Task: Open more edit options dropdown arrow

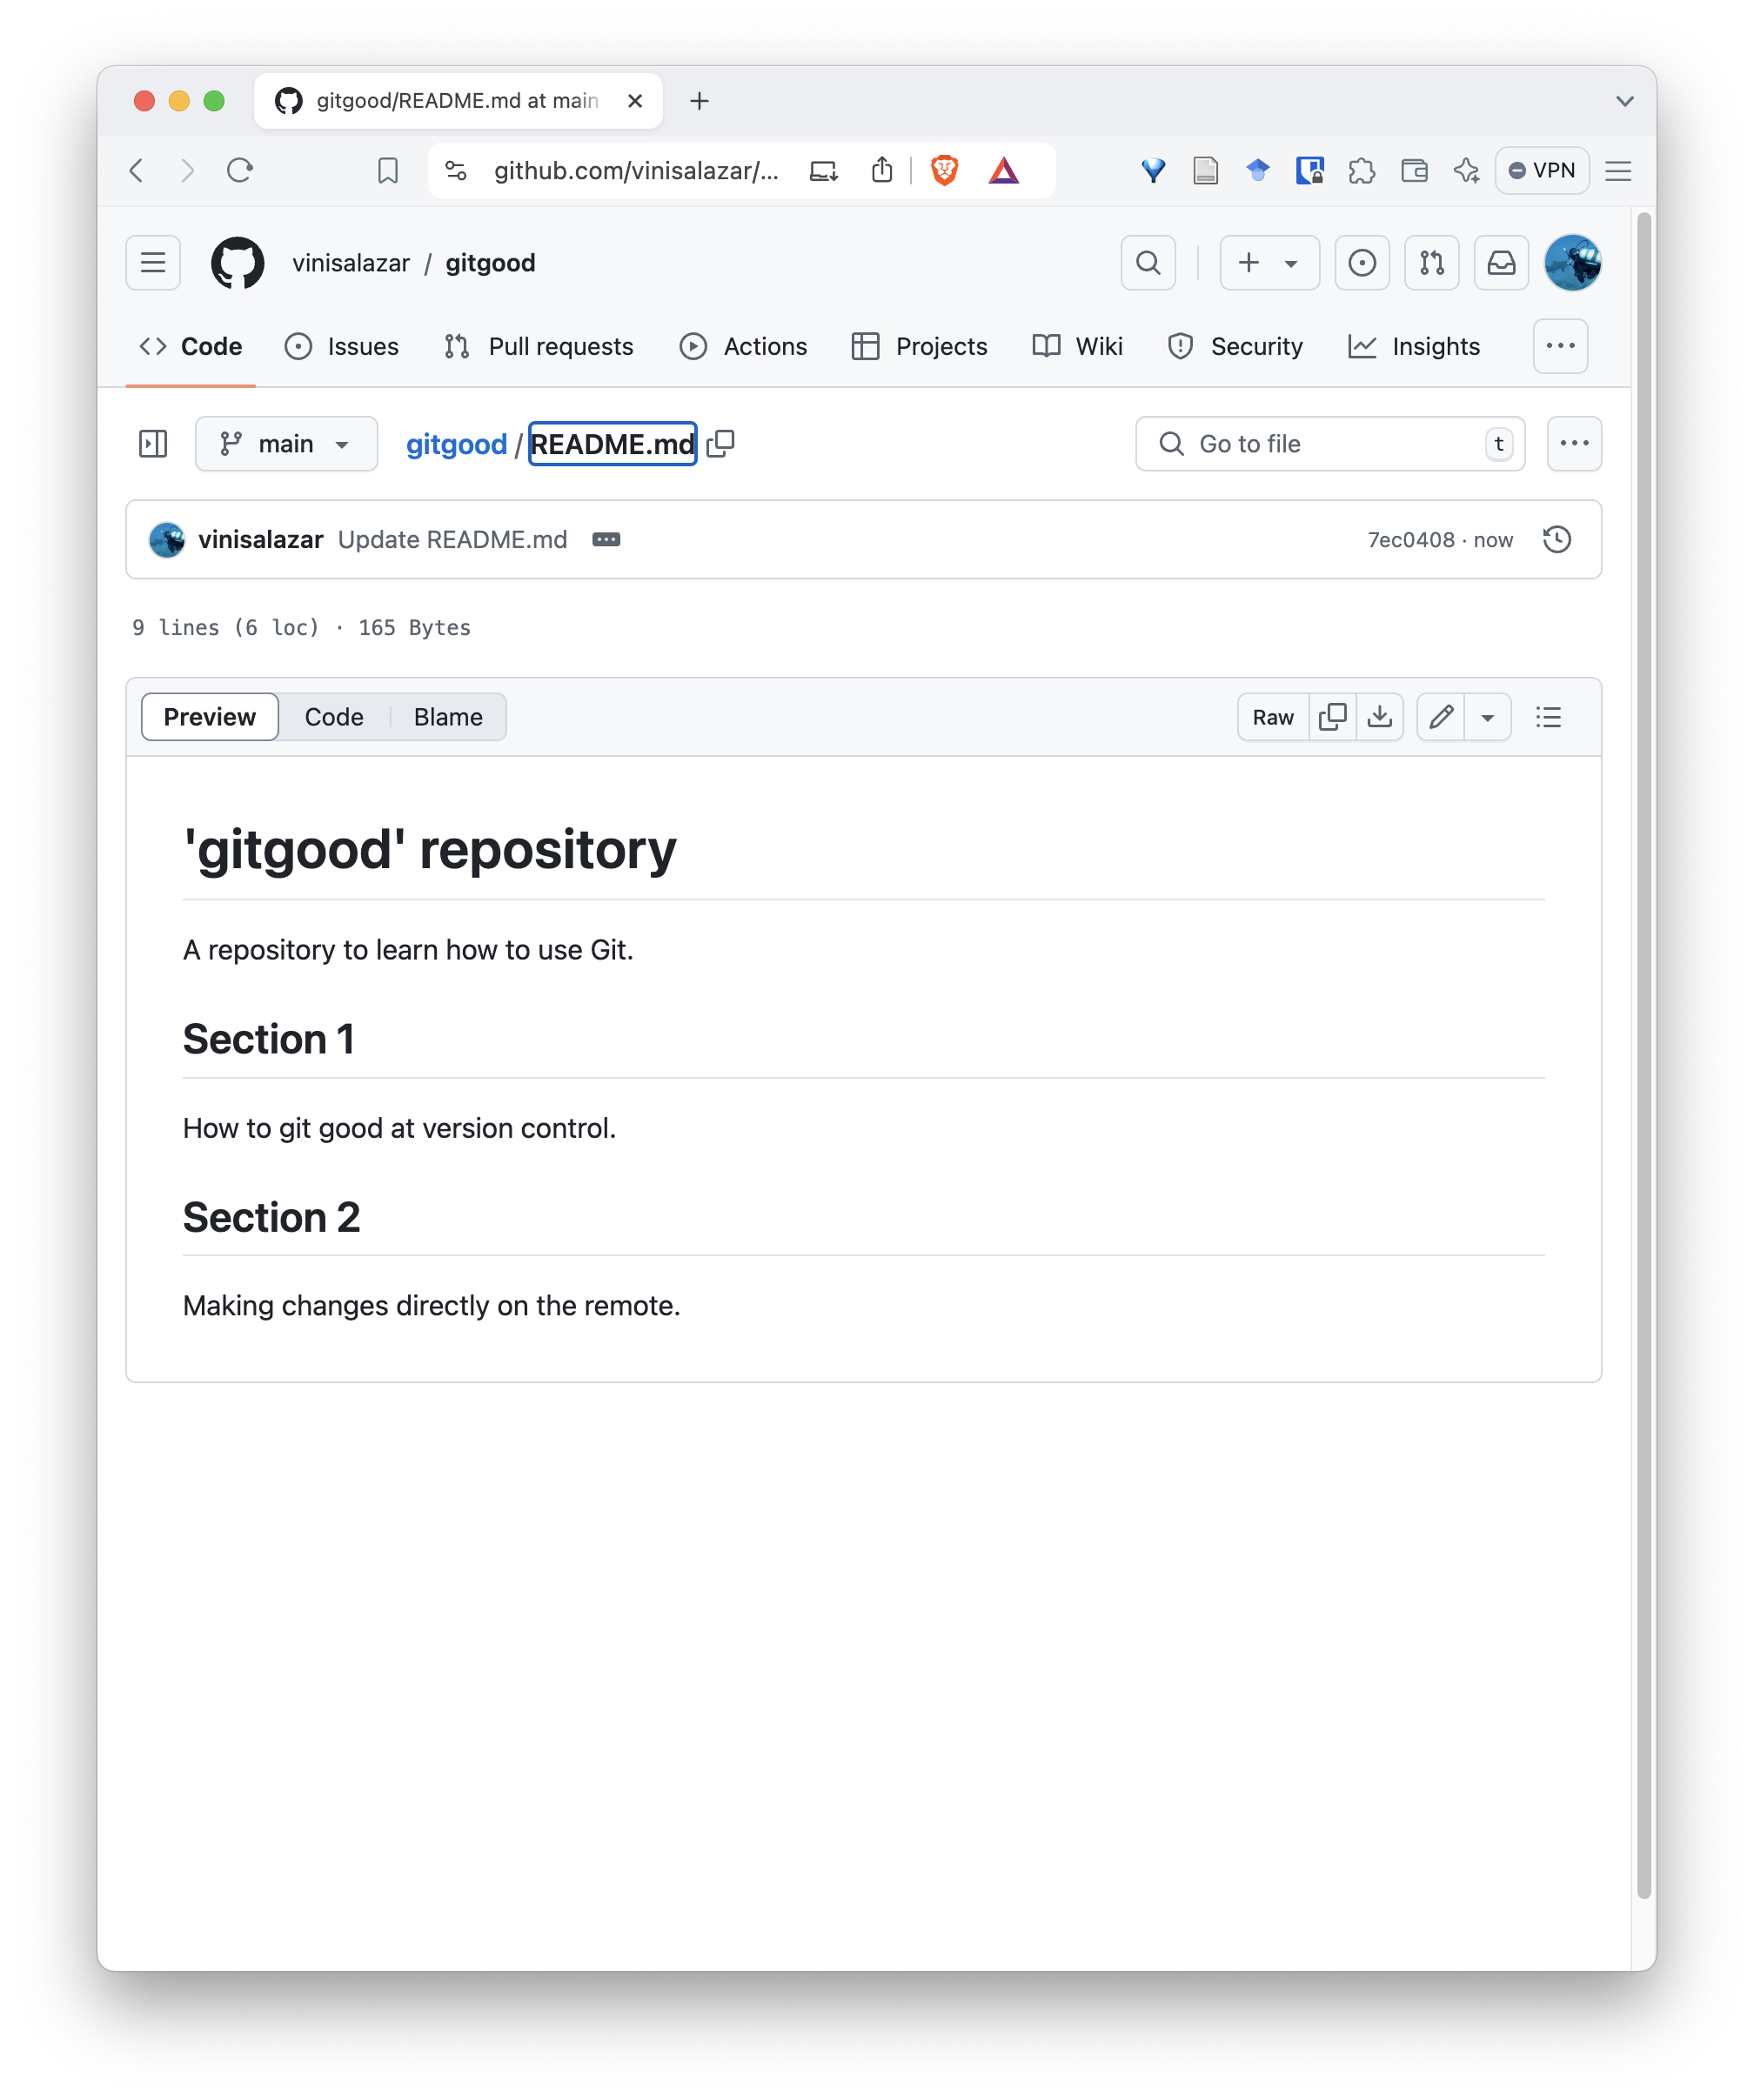Action: tap(1487, 717)
